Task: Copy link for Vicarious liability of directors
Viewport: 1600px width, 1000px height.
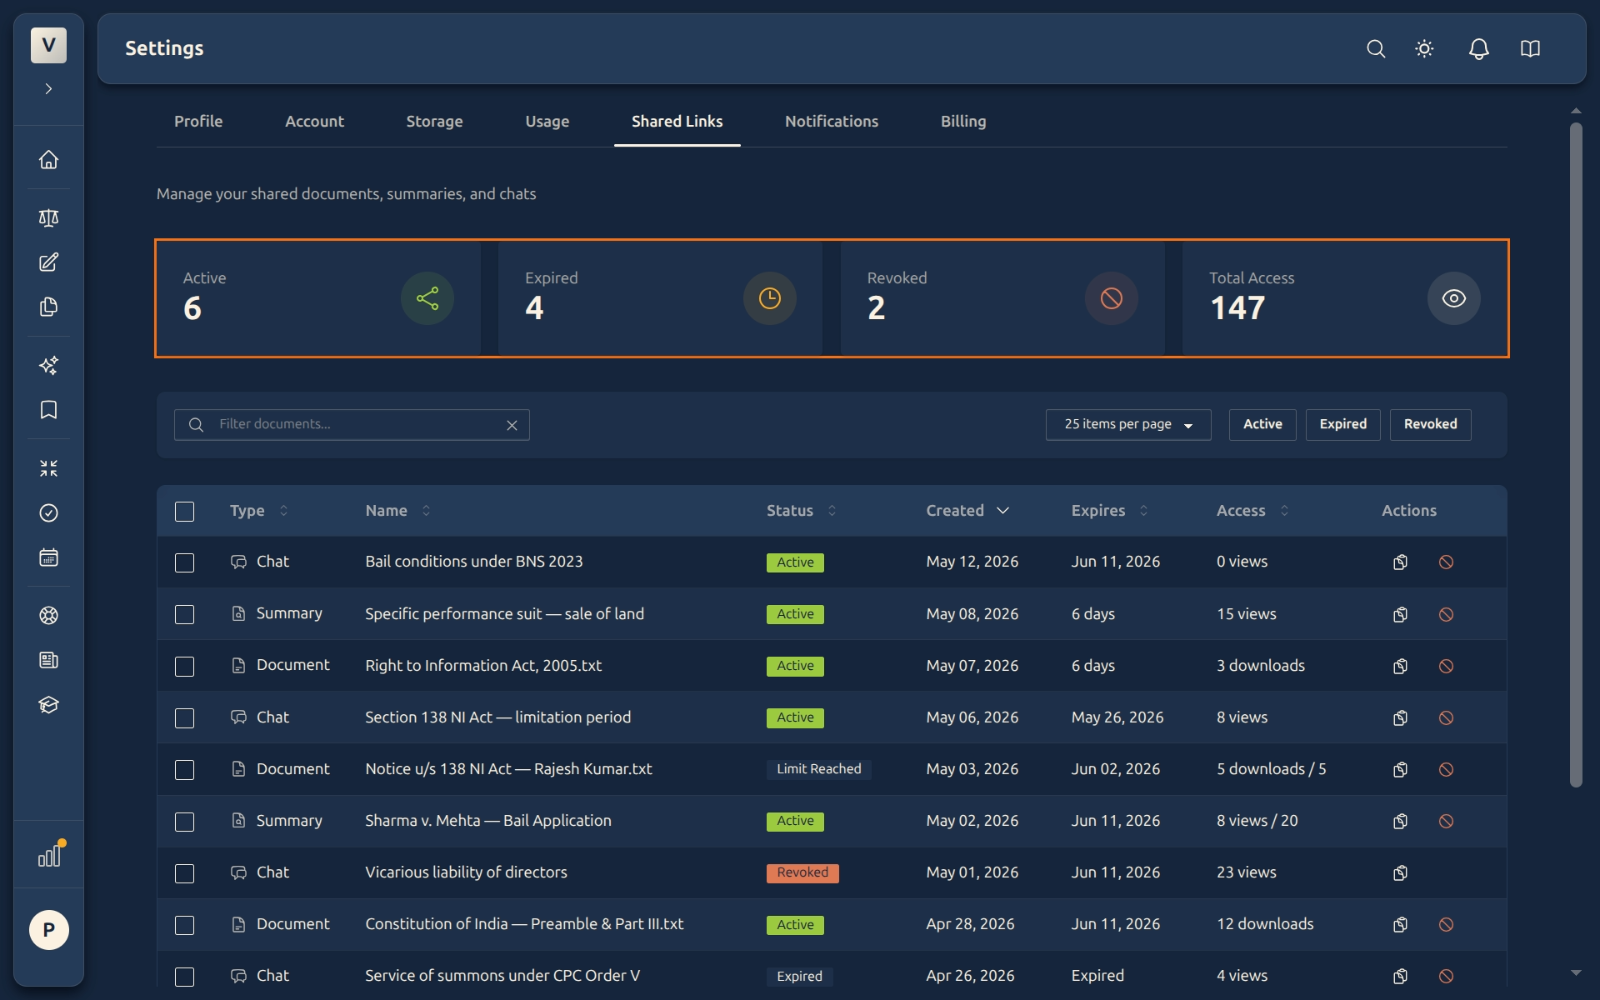Action: coord(1400,873)
